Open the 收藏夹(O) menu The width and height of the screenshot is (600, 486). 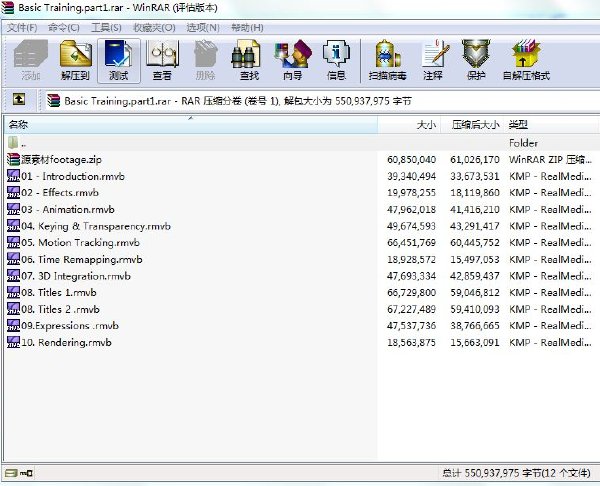[x=154, y=28]
